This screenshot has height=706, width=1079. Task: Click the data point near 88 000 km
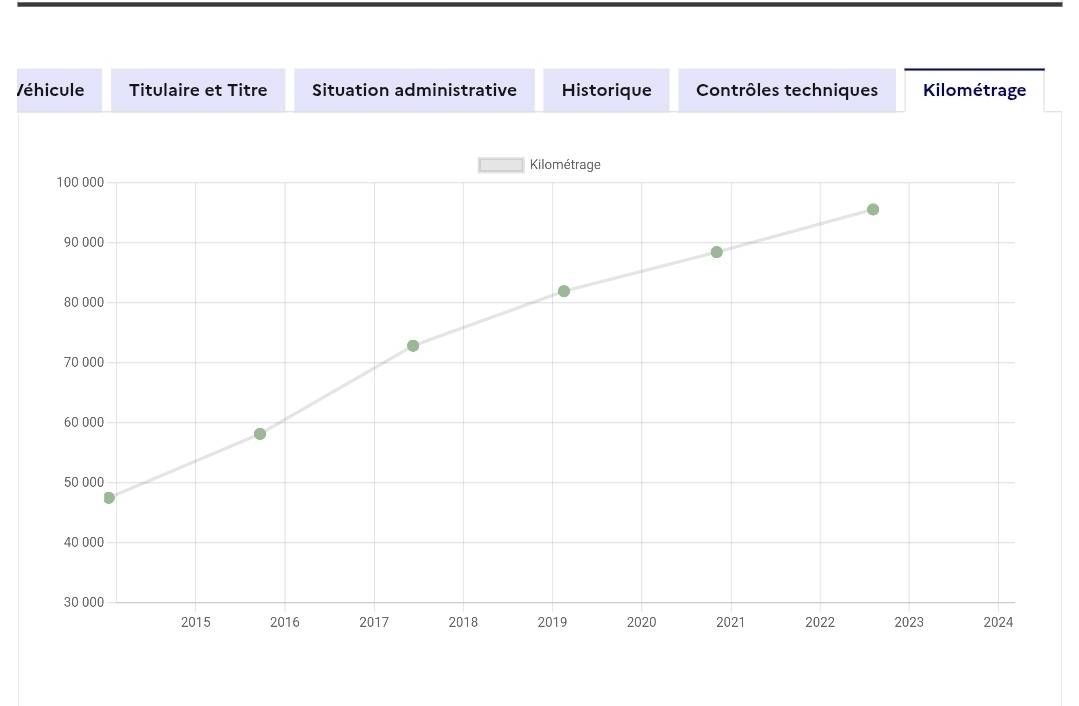pyautogui.click(x=716, y=252)
